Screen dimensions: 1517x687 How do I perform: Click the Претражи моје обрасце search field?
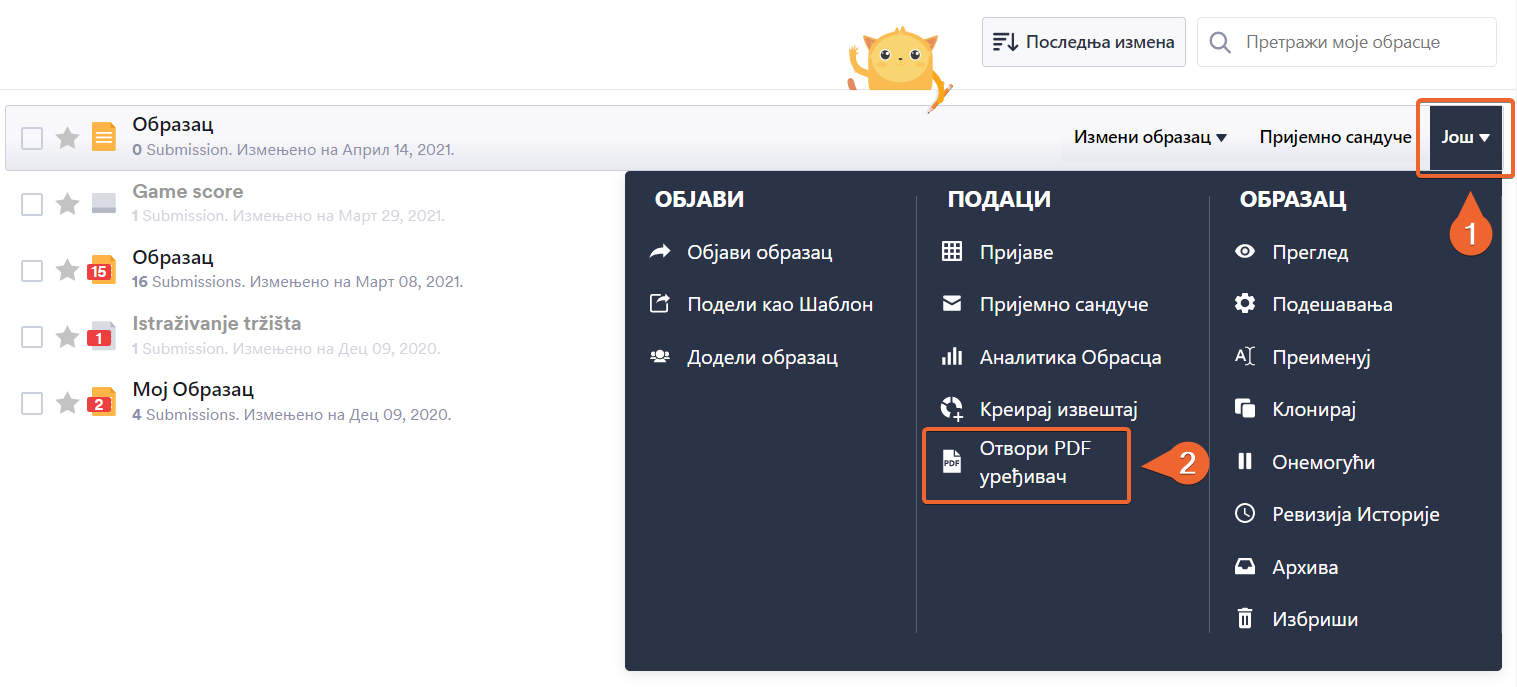coord(1360,42)
